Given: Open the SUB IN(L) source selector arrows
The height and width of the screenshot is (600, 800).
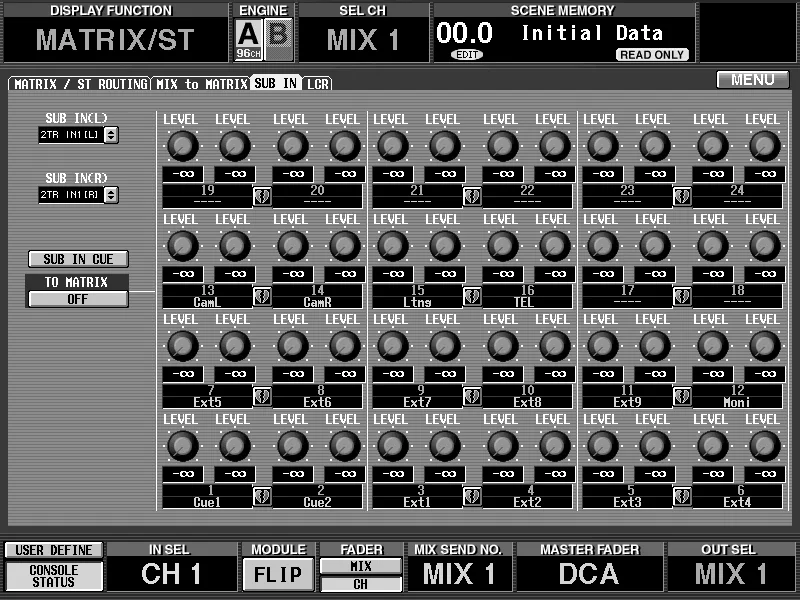Looking at the screenshot, I should [111, 135].
